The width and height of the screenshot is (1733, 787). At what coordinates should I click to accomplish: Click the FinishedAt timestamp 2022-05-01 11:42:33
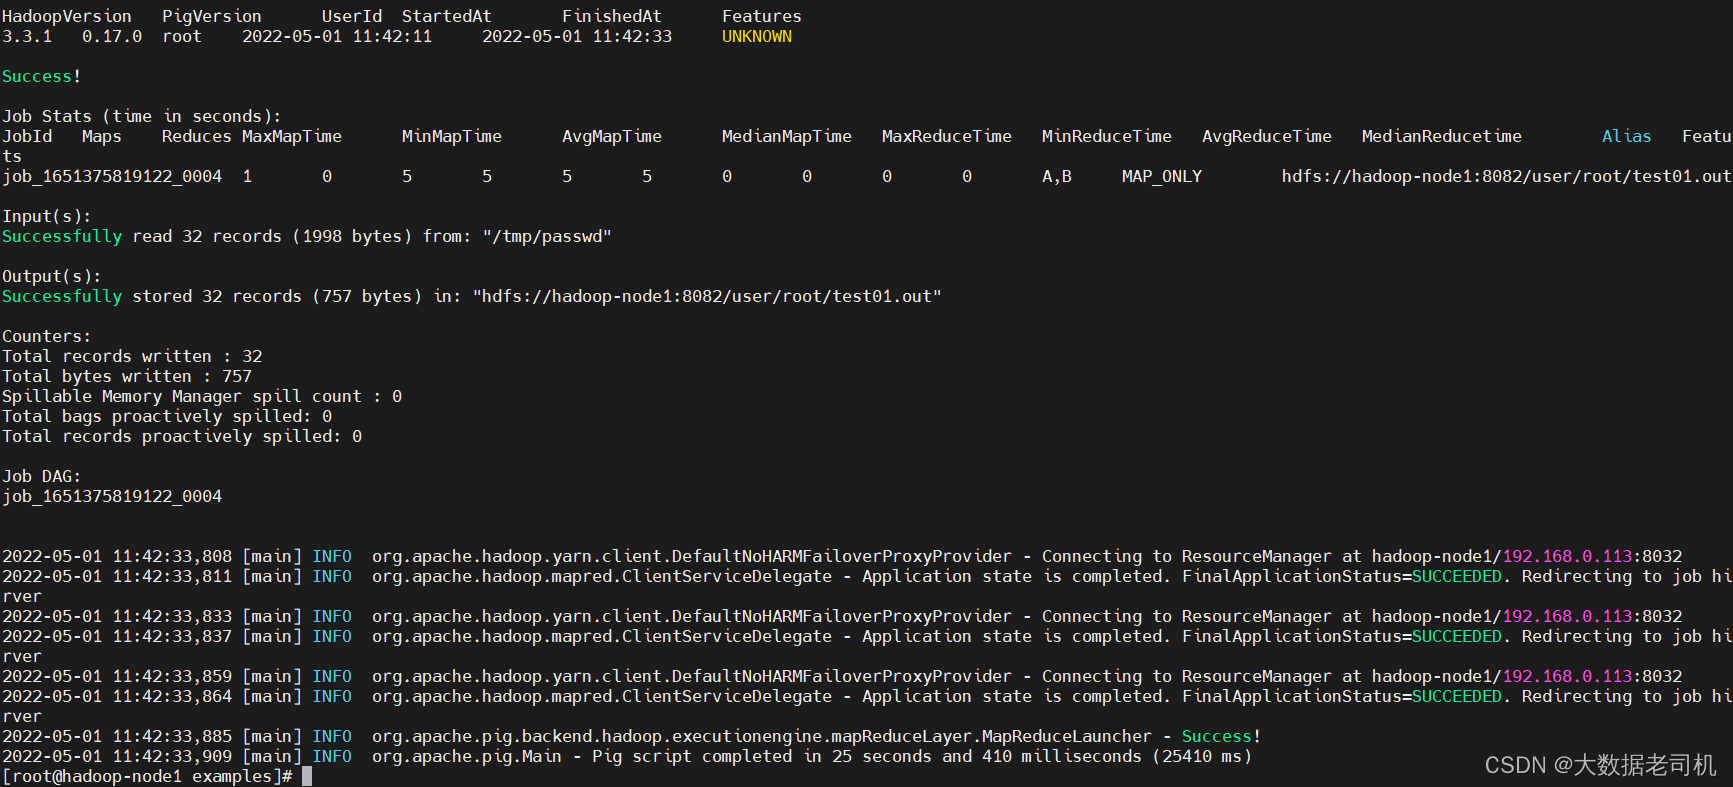coord(577,36)
